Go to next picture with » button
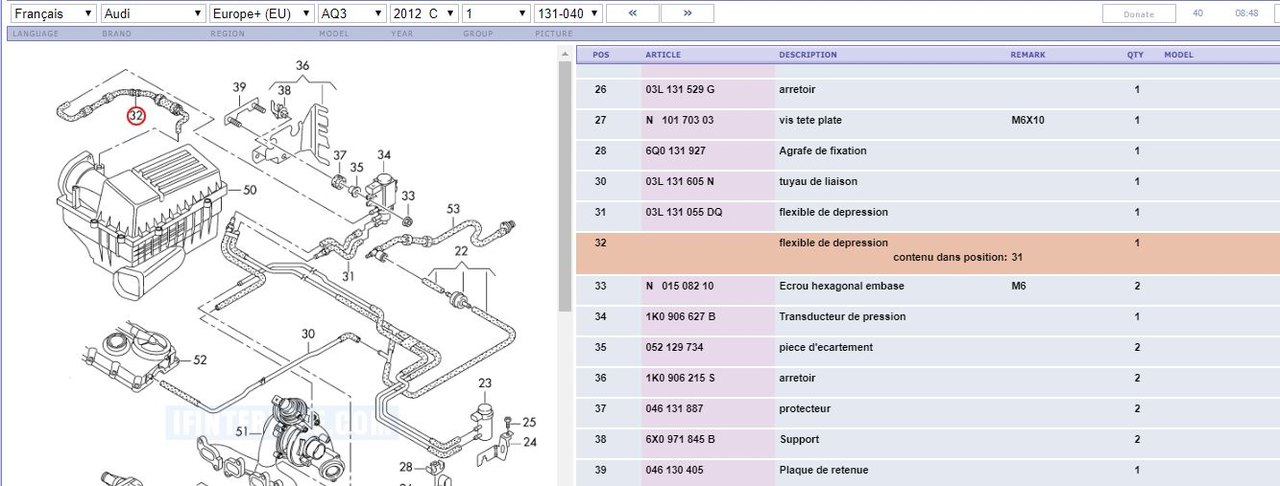 688,14
